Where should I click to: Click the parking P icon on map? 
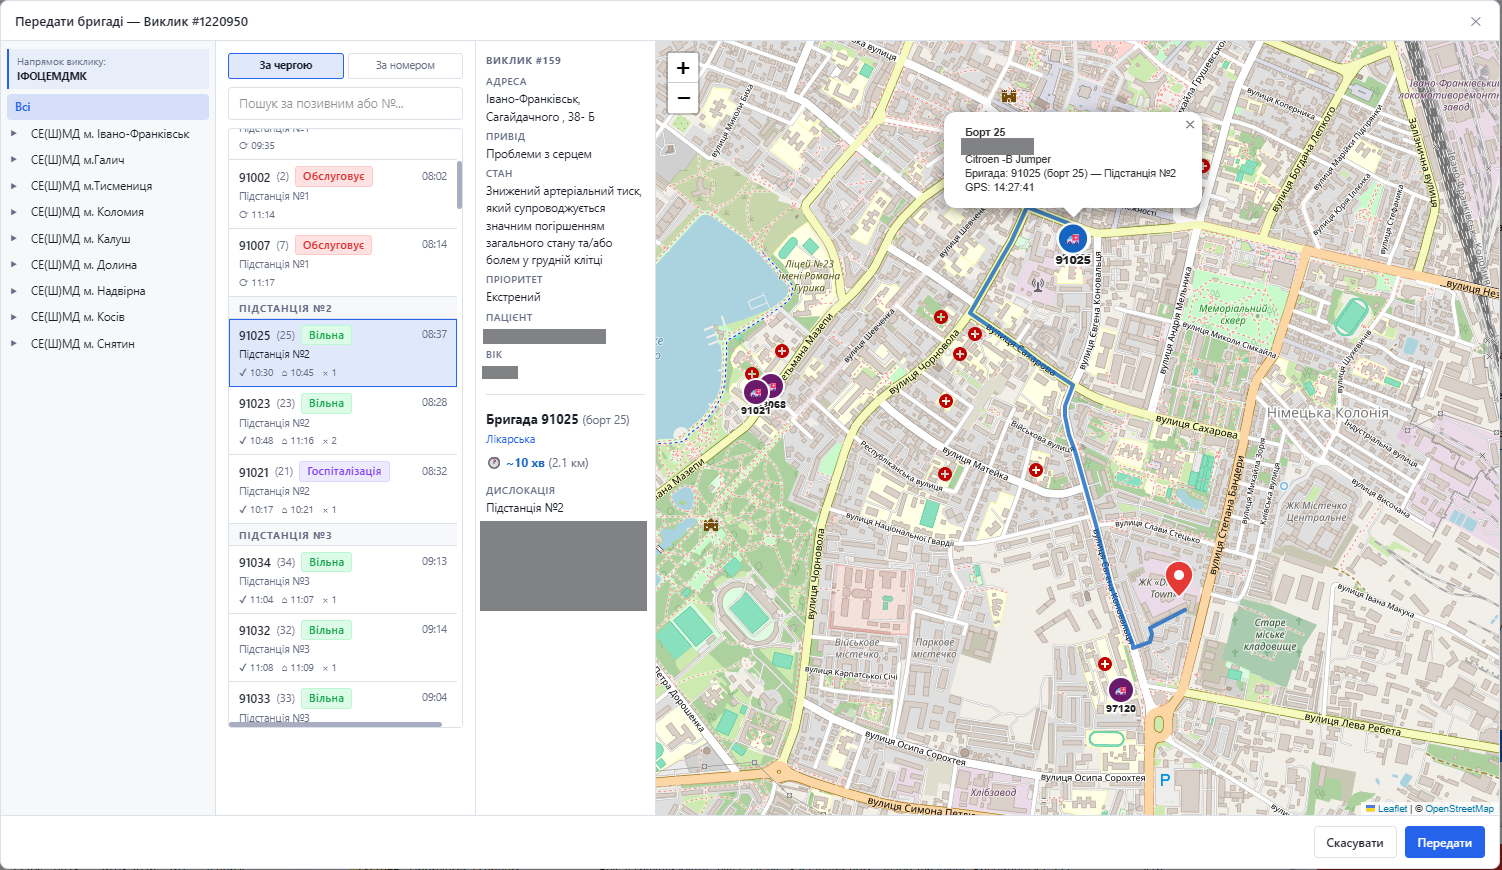pyautogui.click(x=1164, y=779)
